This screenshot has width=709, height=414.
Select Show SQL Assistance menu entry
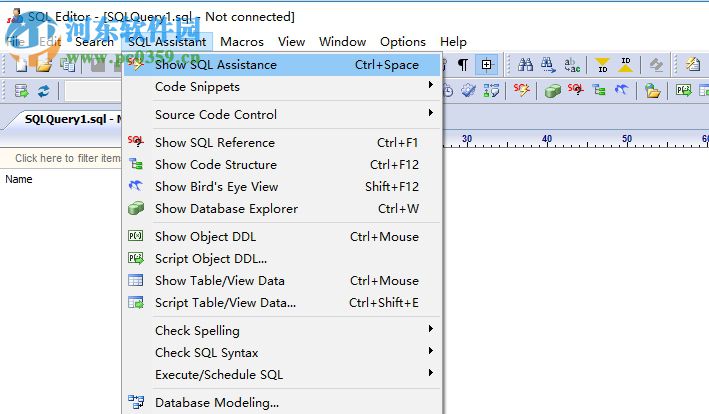(283, 65)
